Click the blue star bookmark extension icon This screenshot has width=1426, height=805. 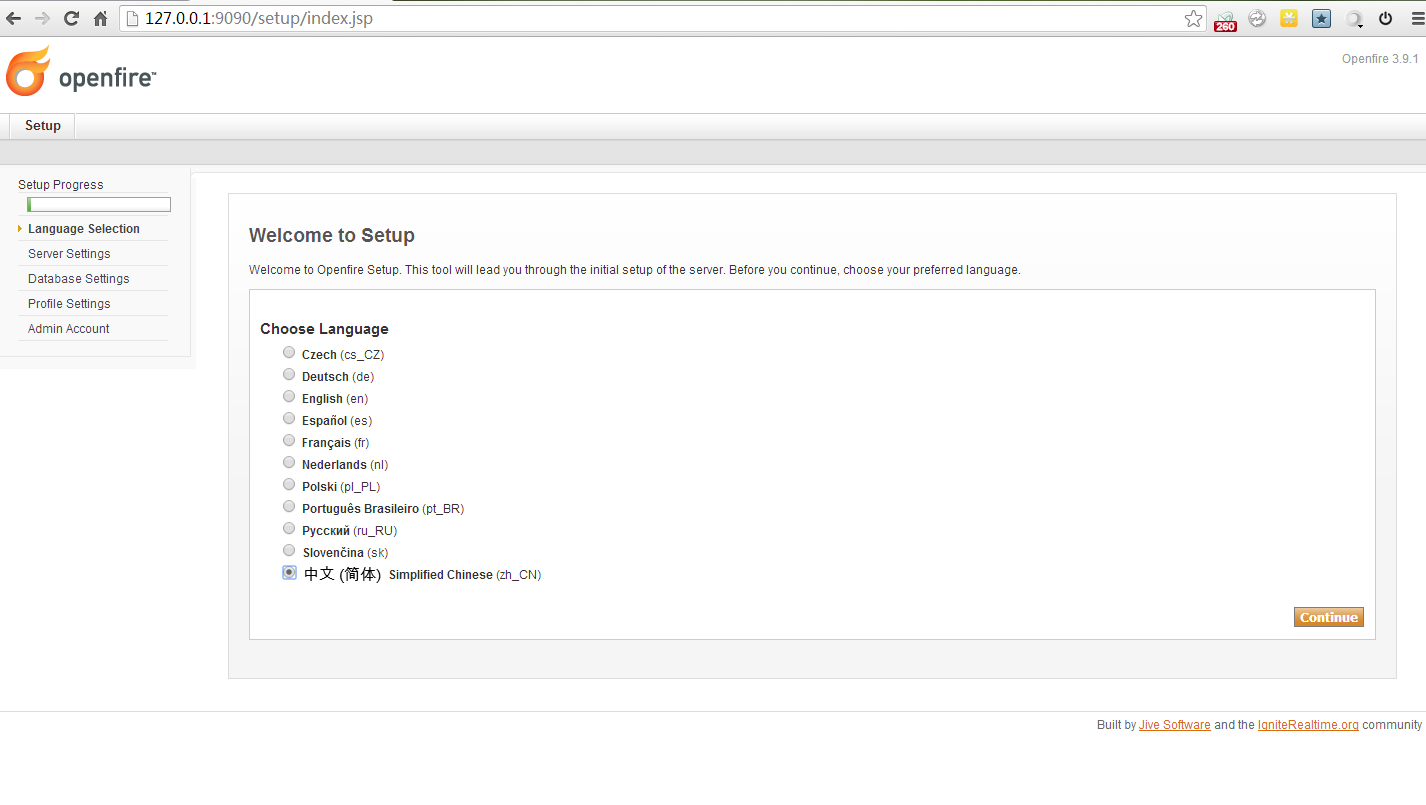pyautogui.click(x=1321, y=18)
